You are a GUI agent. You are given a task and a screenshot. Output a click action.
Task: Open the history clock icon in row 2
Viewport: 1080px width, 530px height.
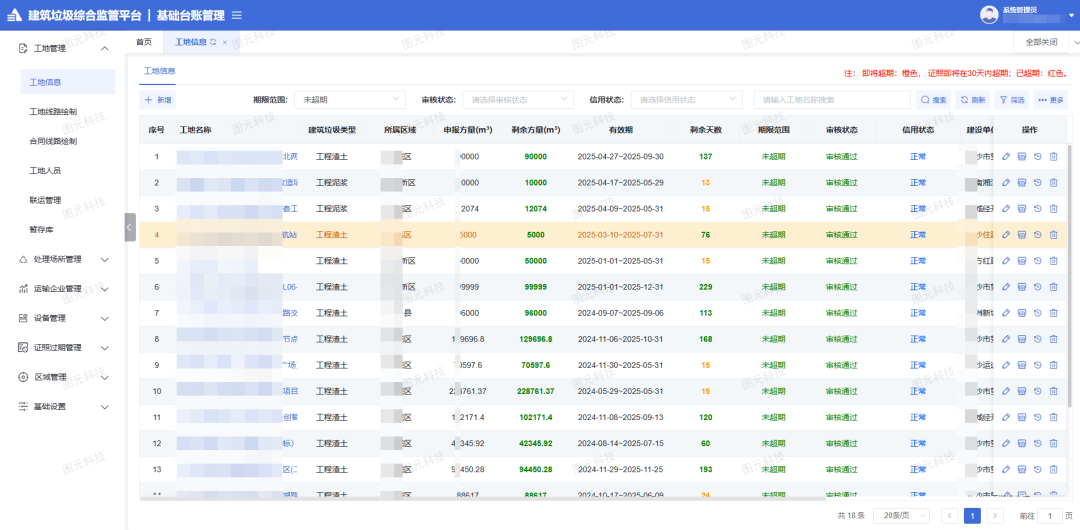1037,183
